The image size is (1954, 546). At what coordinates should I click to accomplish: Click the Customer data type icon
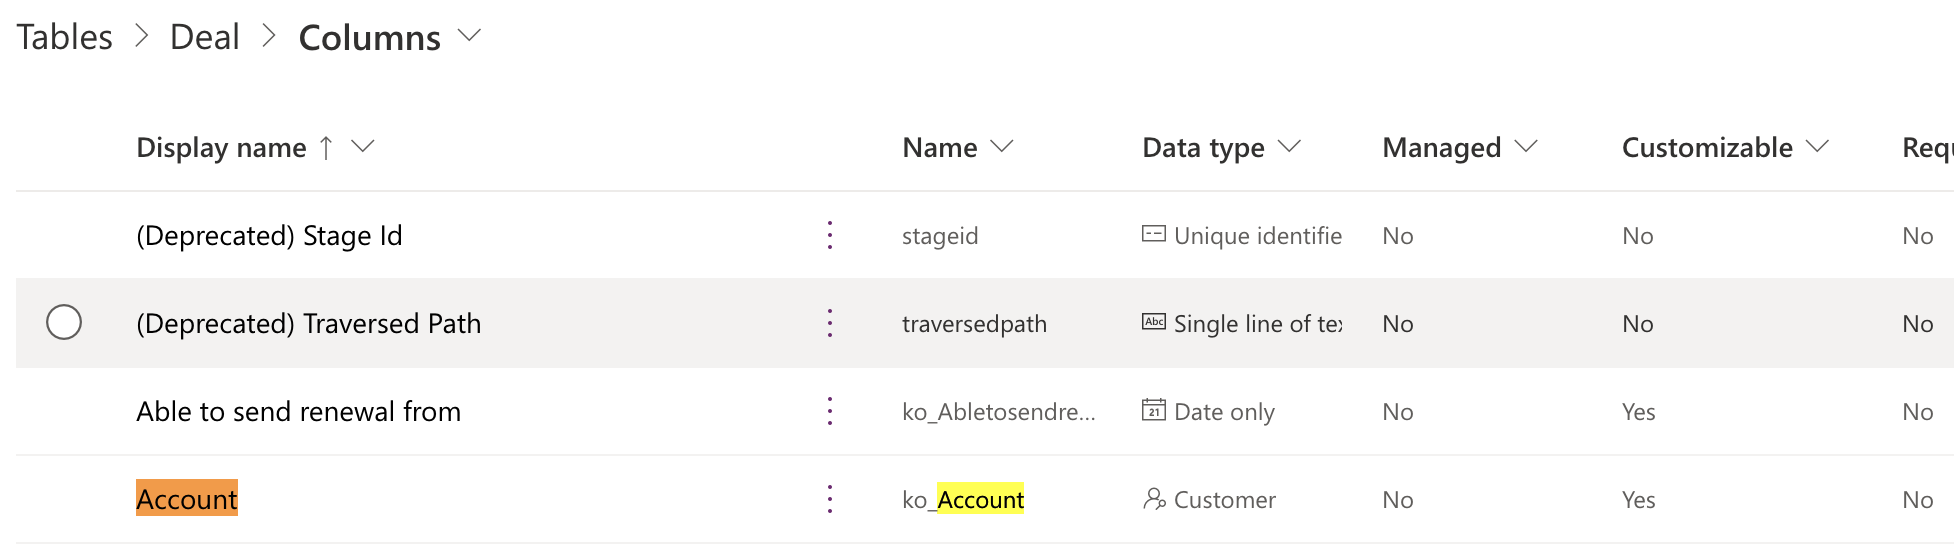pyautogui.click(x=1154, y=499)
